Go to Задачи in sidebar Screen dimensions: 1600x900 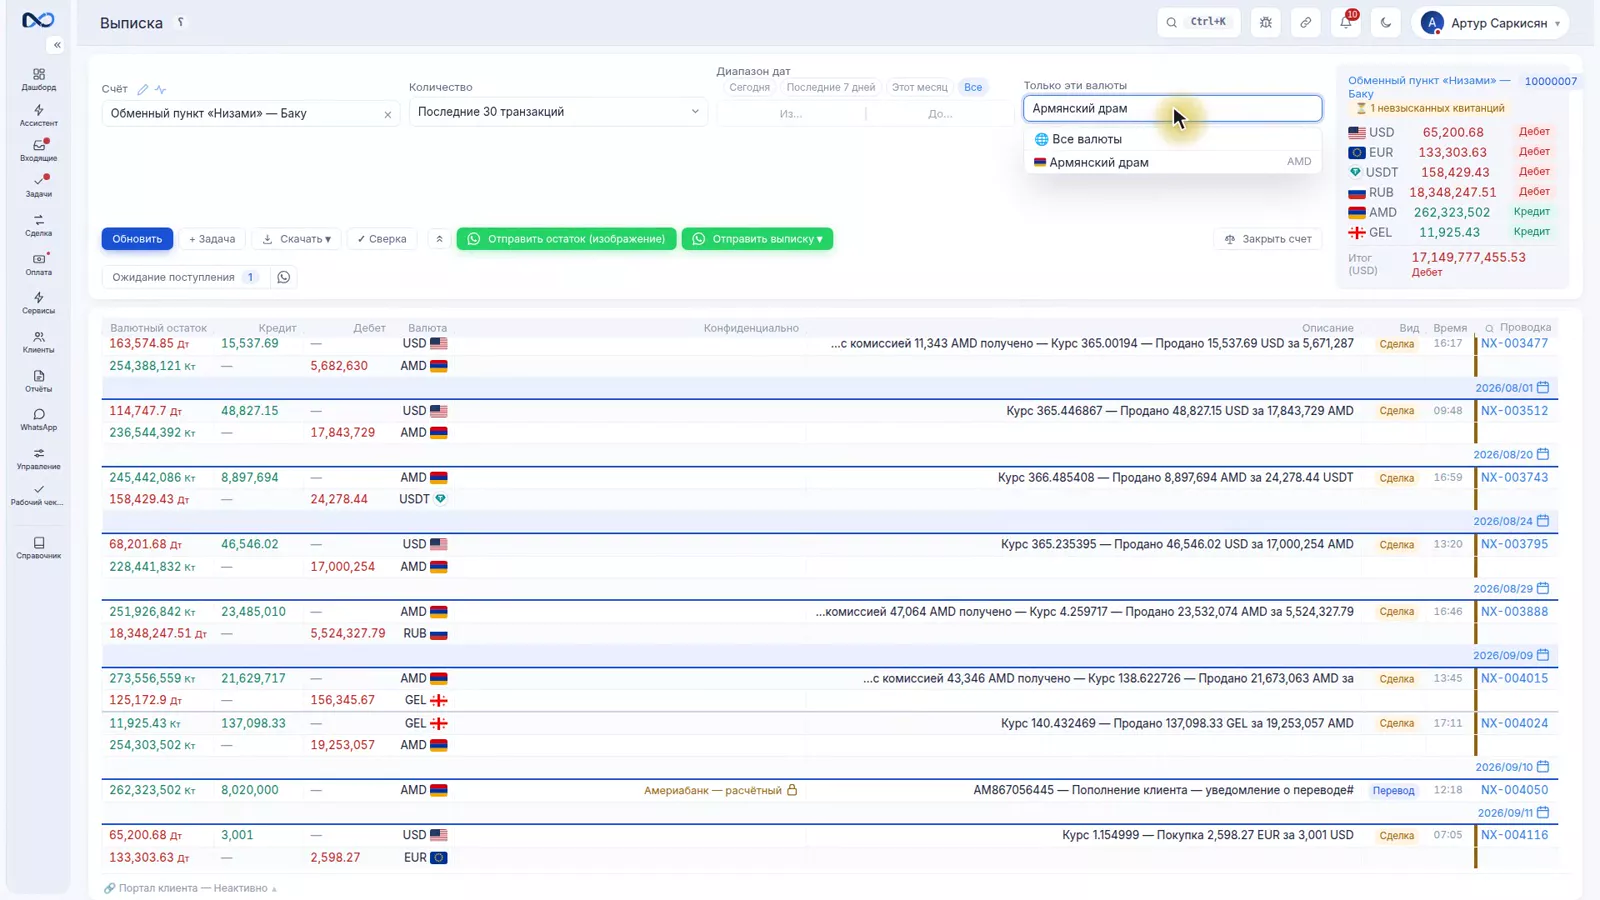click(x=38, y=187)
